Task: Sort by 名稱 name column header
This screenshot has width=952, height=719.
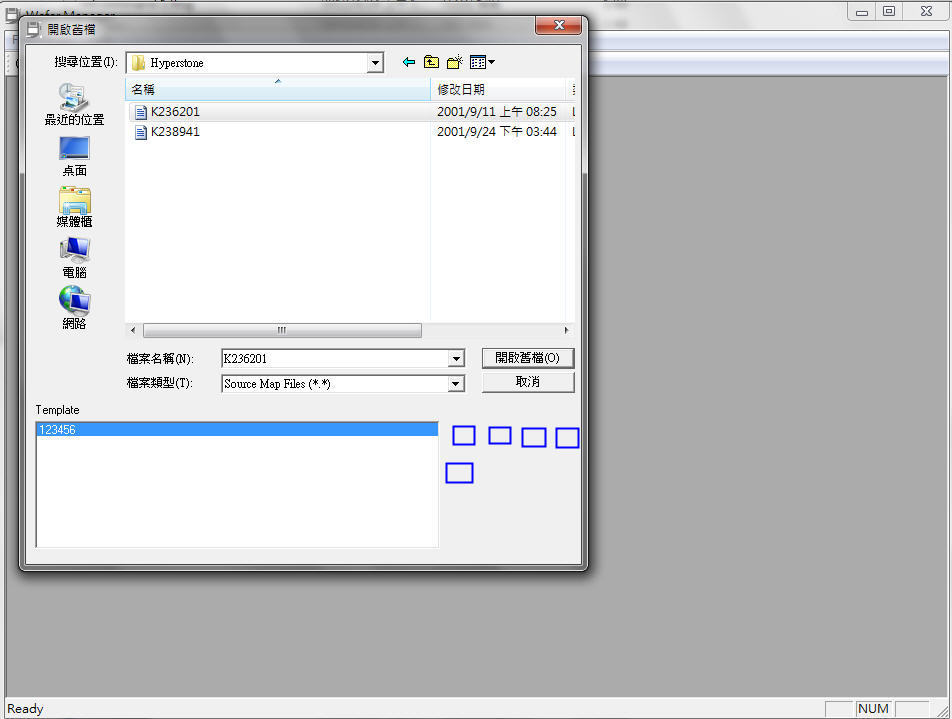Action: click(x=277, y=89)
